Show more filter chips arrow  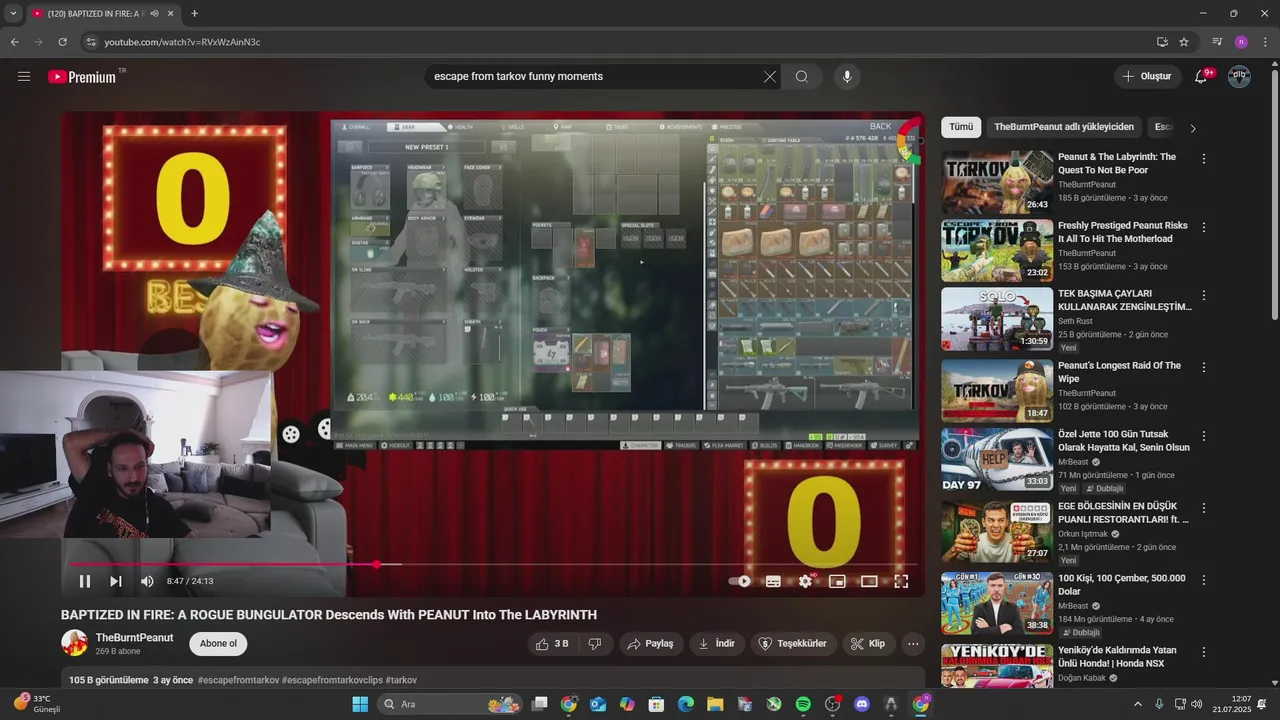coord(1192,128)
